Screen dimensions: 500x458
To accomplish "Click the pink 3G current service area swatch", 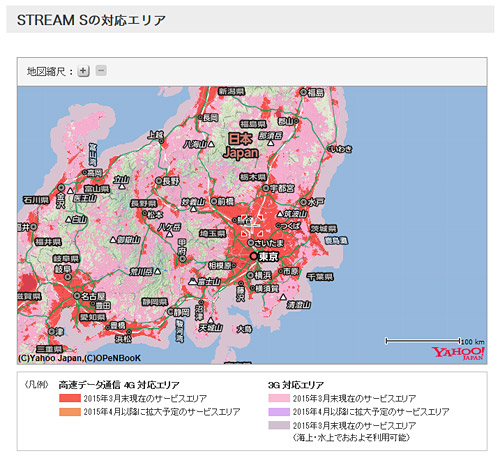I will pyautogui.click(x=279, y=398).
